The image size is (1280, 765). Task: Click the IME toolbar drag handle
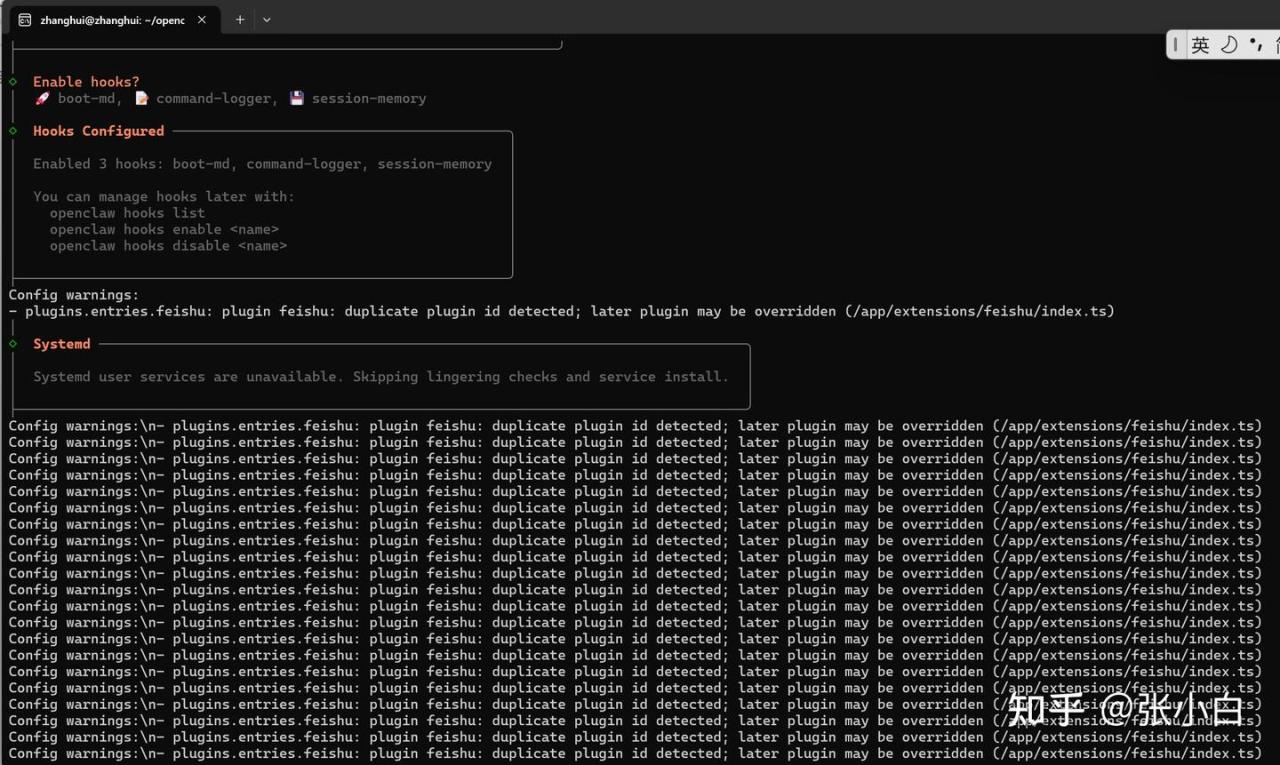tap(1177, 45)
